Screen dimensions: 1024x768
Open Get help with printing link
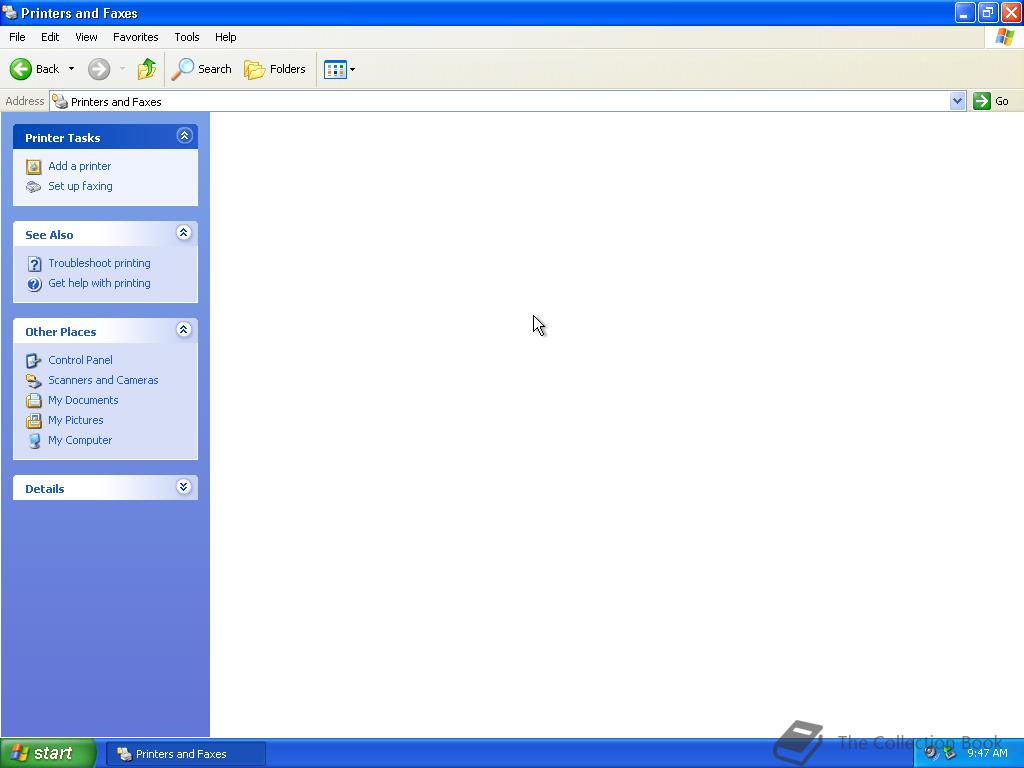click(x=99, y=283)
